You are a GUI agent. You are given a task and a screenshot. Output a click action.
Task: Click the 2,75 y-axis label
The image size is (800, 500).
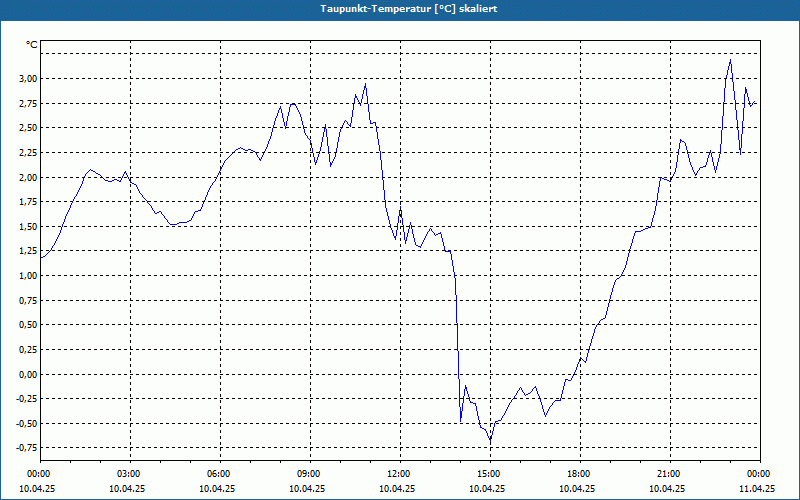click(28, 104)
